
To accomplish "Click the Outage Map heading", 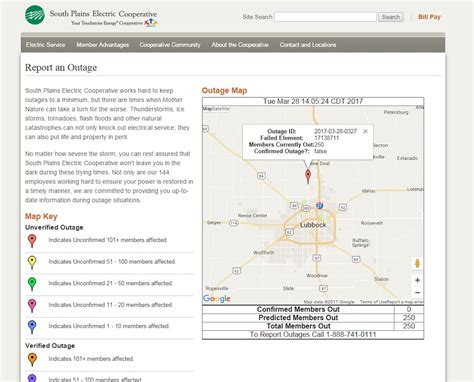I will [224, 91].
